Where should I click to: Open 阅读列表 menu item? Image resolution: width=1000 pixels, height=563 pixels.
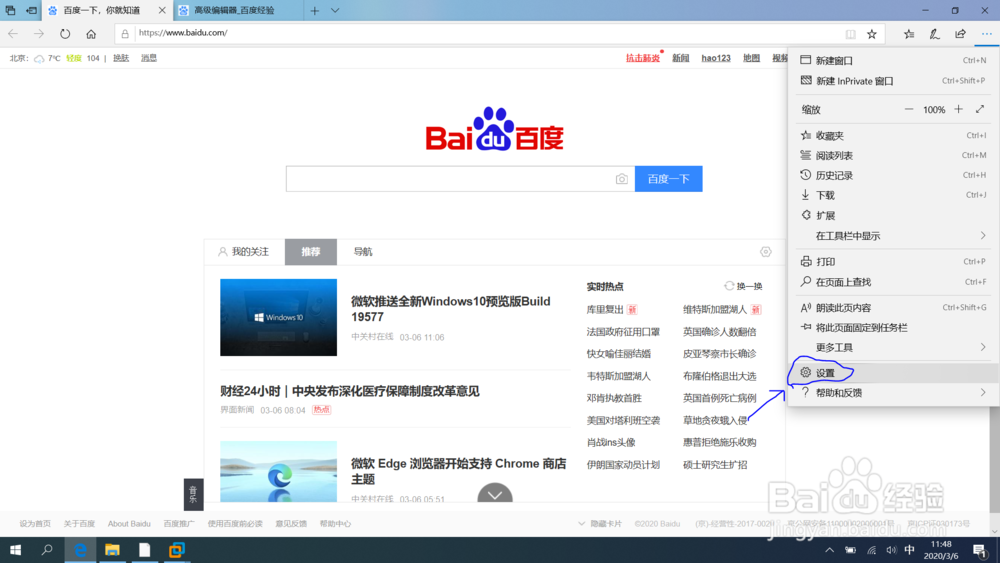coord(893,156)
